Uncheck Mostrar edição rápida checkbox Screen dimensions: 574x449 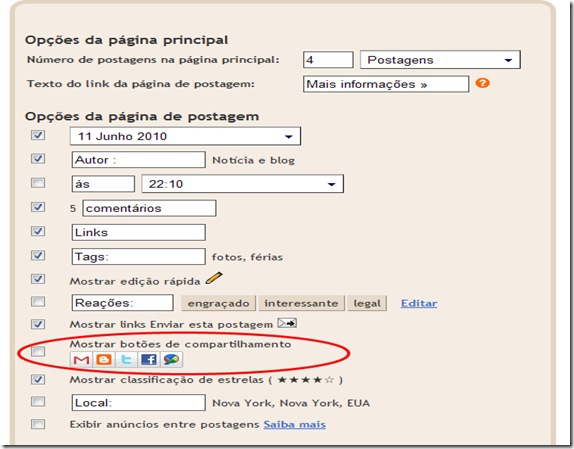[38, 279]
